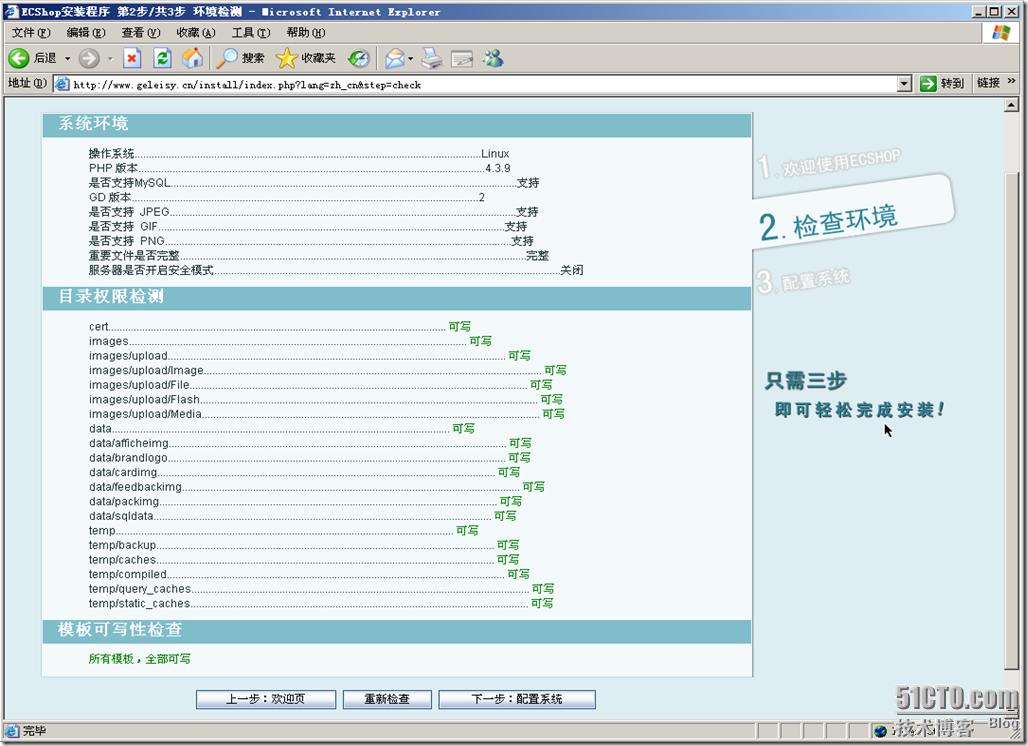
Task: Click the temp/static_caches directory row
Action: point(321,603)
